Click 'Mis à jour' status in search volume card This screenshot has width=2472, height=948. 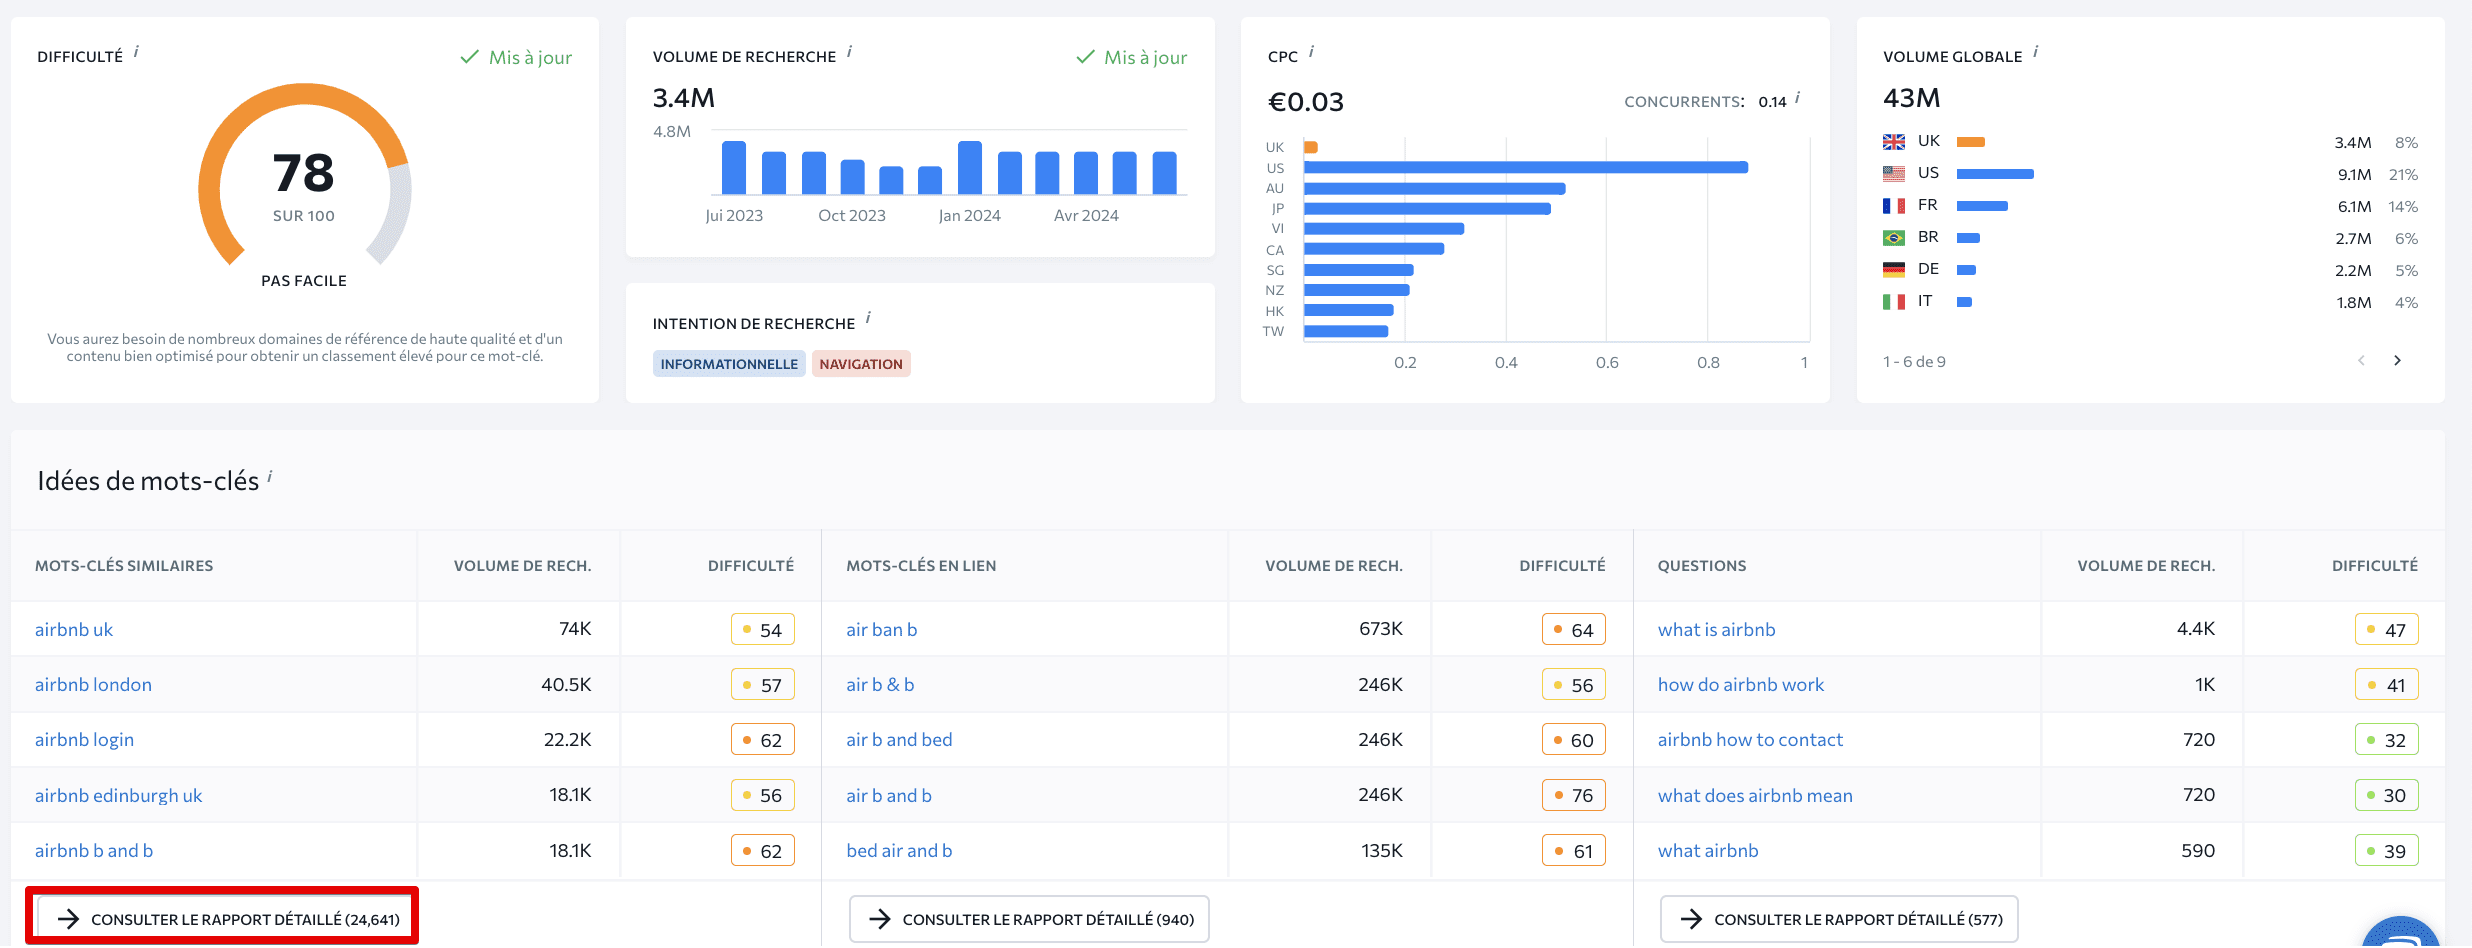point(1131,58)
